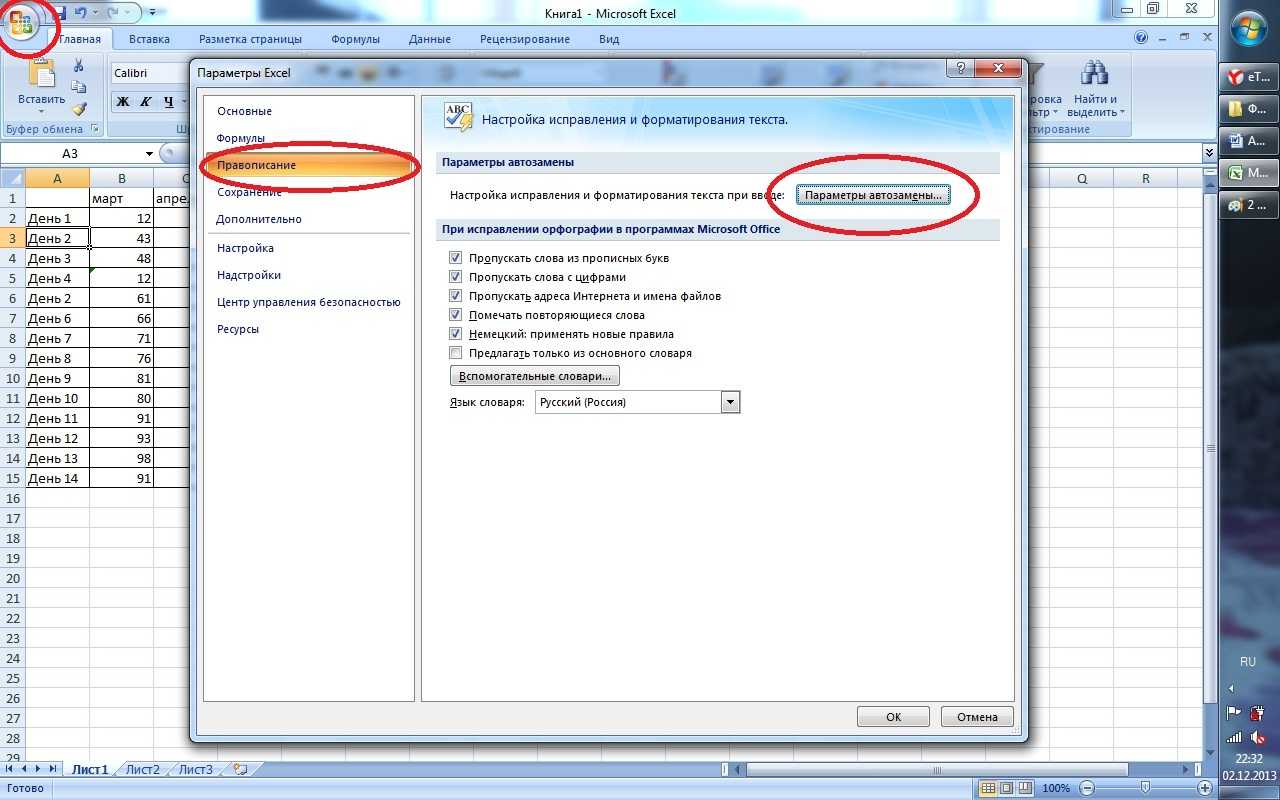The width and height of the screenshot is (1280, 800).
Task: Open the Формулы ribbon tab
Action: click(x=355, y=39)
